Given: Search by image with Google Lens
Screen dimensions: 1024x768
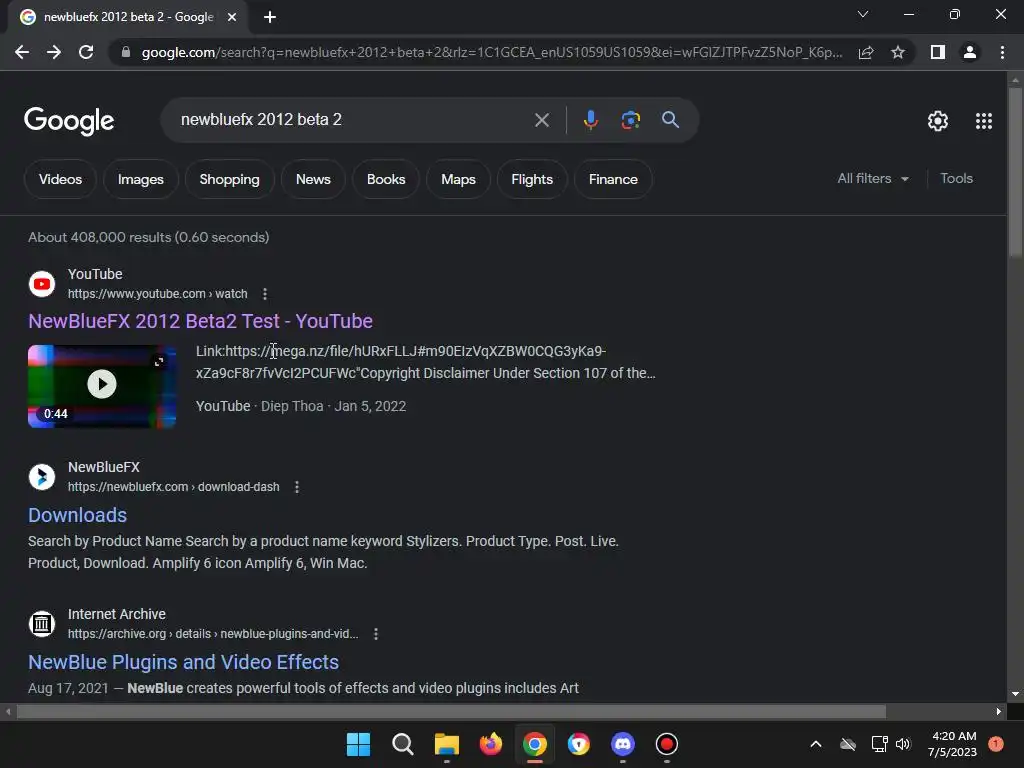Looking at the screenshot, I should tap(630, 120).
